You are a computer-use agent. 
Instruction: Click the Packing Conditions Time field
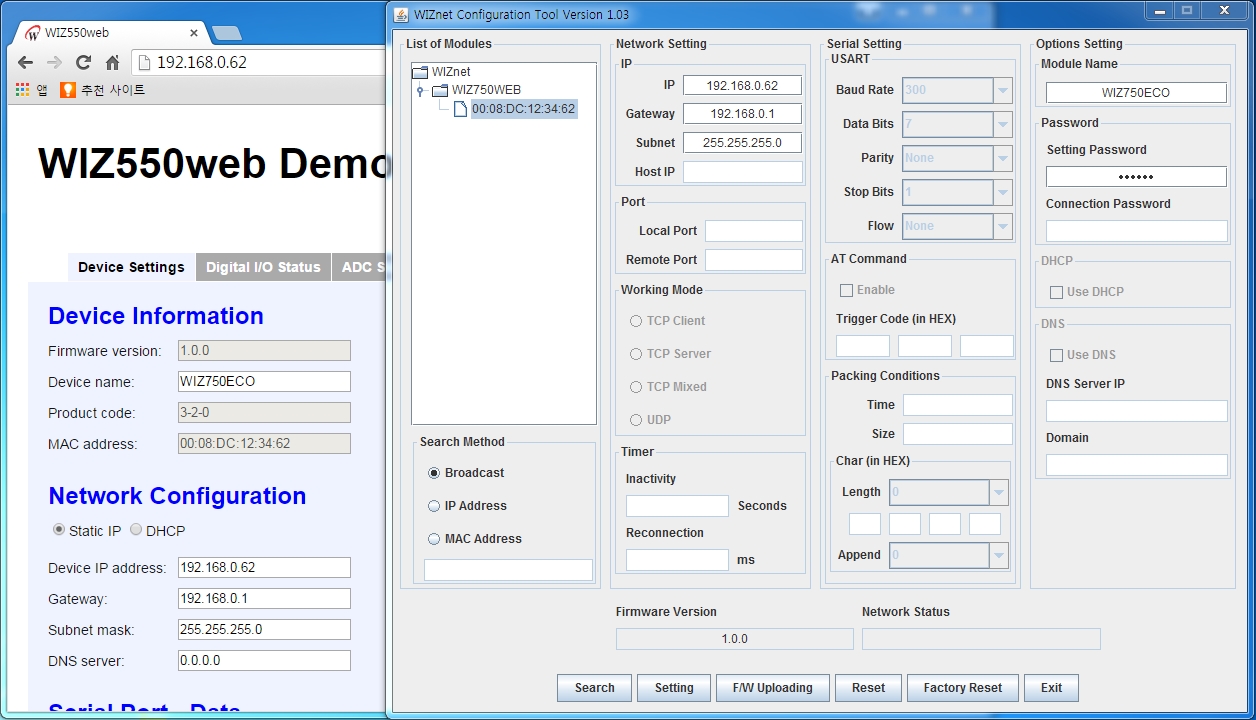pyautogui.click(x=957, y=405)
